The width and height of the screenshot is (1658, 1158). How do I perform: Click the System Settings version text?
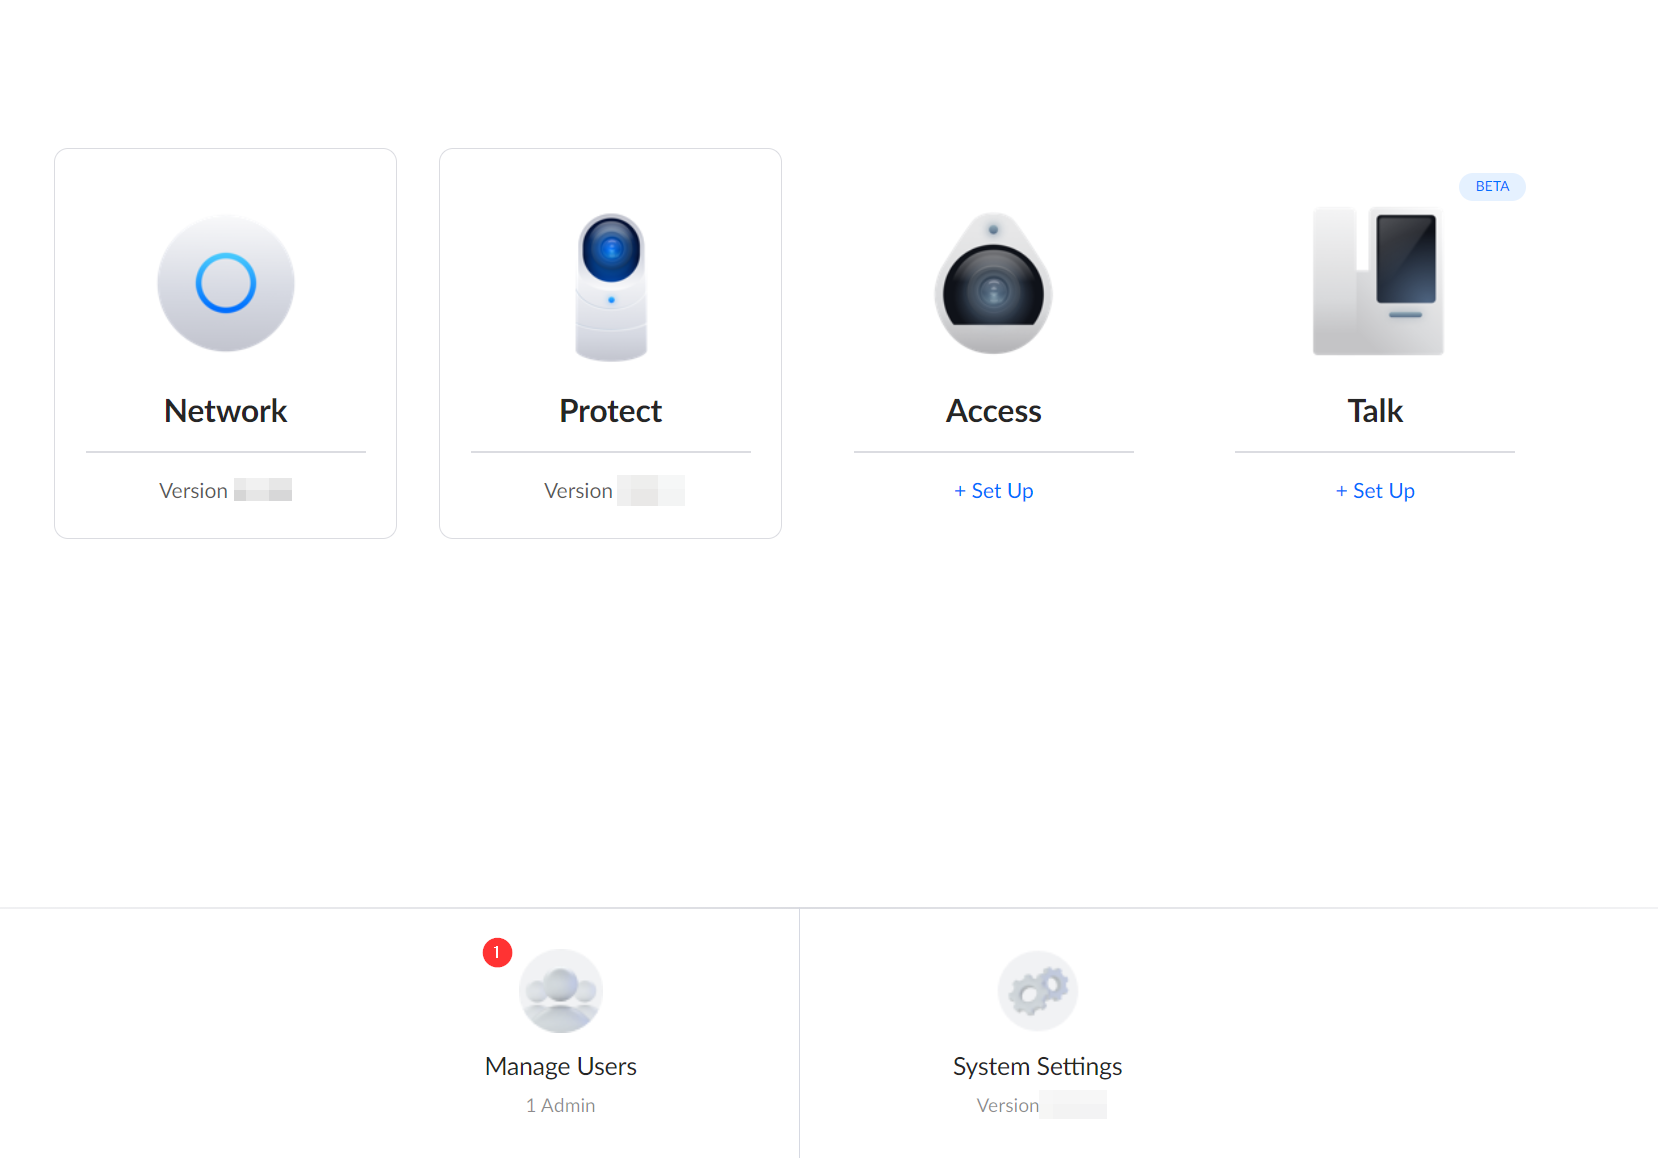[x=1040, y=1106]
